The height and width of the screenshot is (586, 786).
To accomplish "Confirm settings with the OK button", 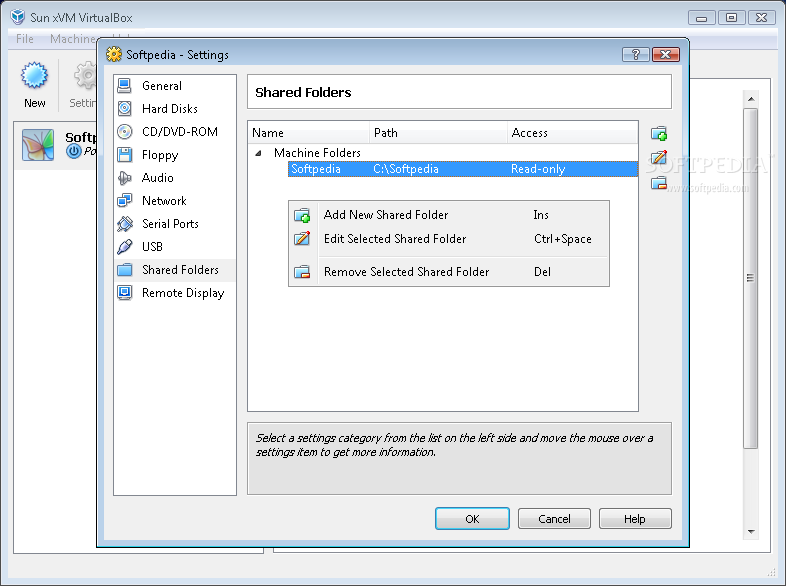I will coord(472,519).
